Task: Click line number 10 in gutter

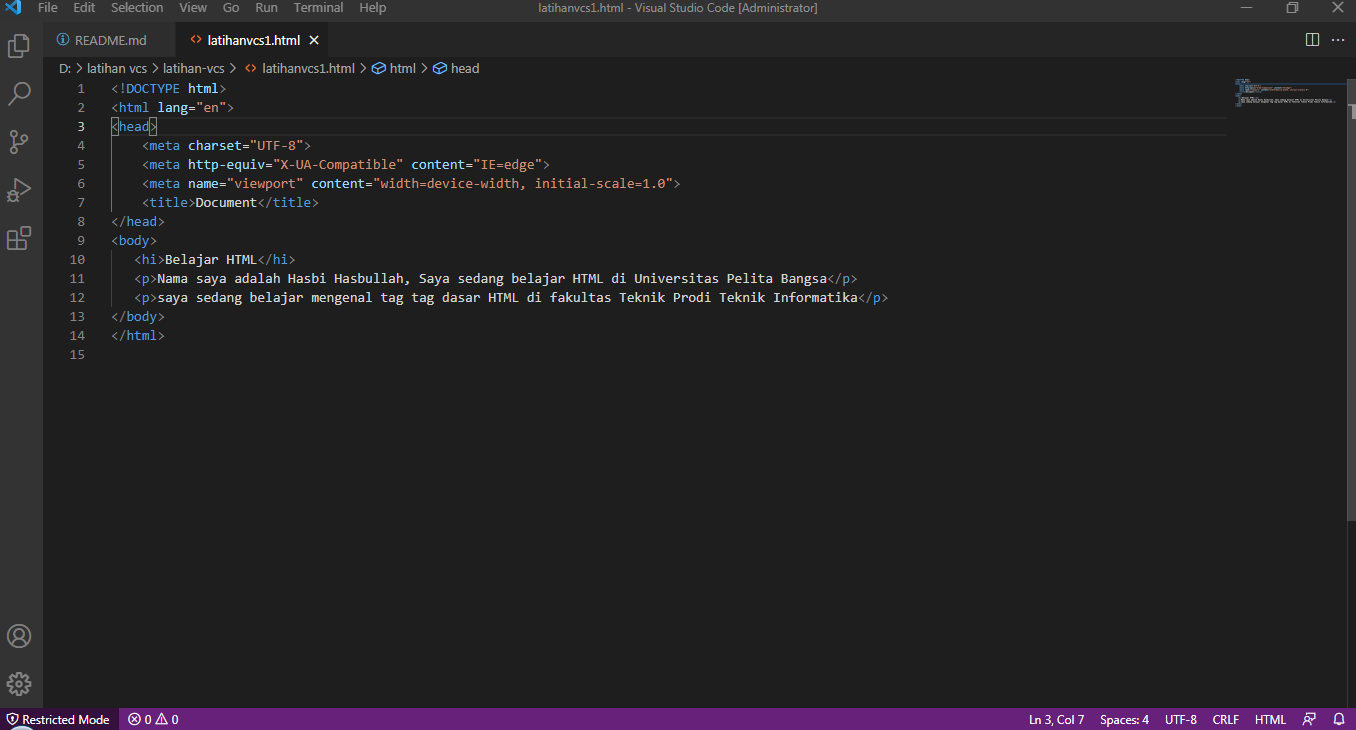Action: (x=78, y=259)
